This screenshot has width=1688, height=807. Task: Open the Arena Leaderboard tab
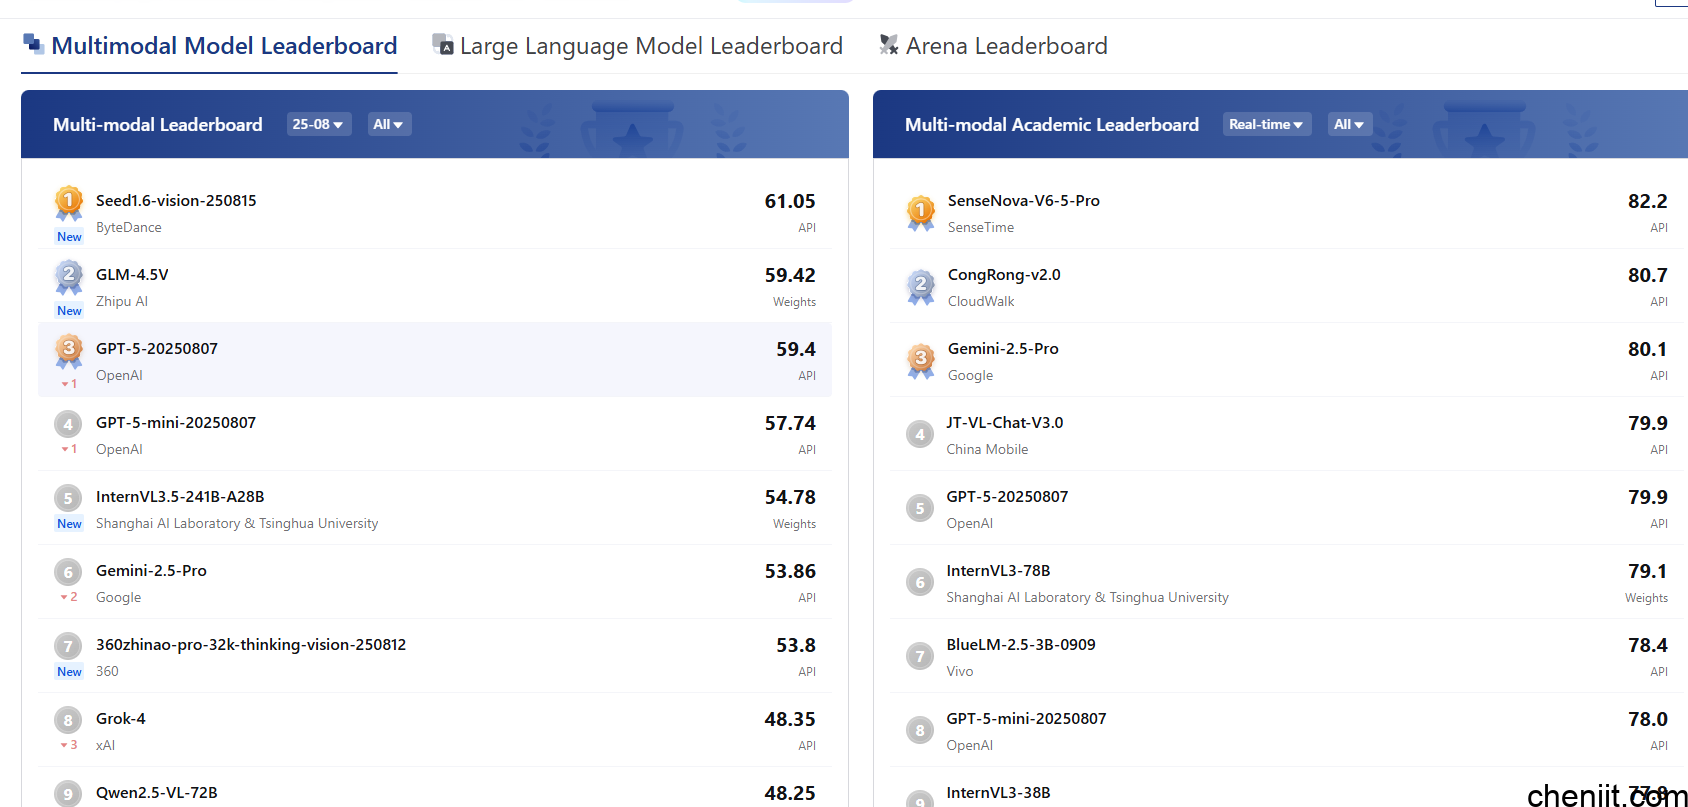pyautogui.click(x=1006, y=46)
